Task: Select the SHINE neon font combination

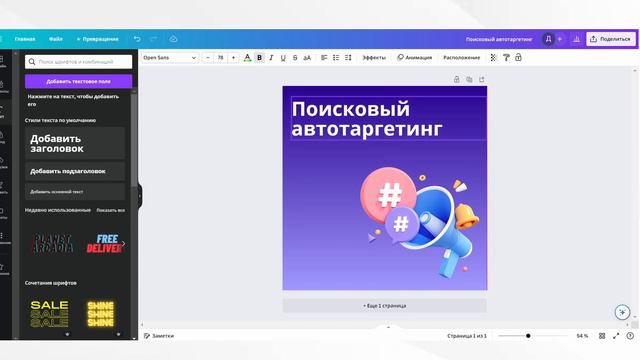Action: point(100,314)
